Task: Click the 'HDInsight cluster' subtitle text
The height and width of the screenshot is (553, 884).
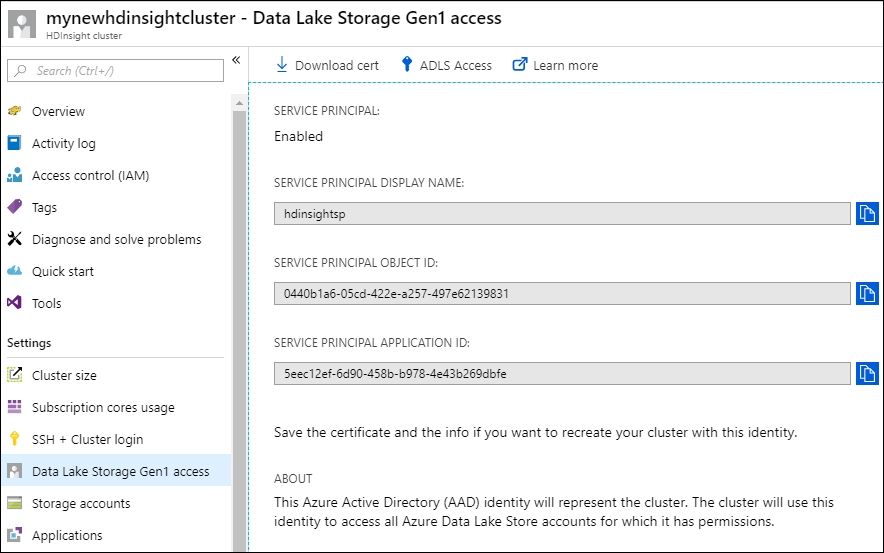Action: pos(84,36)
